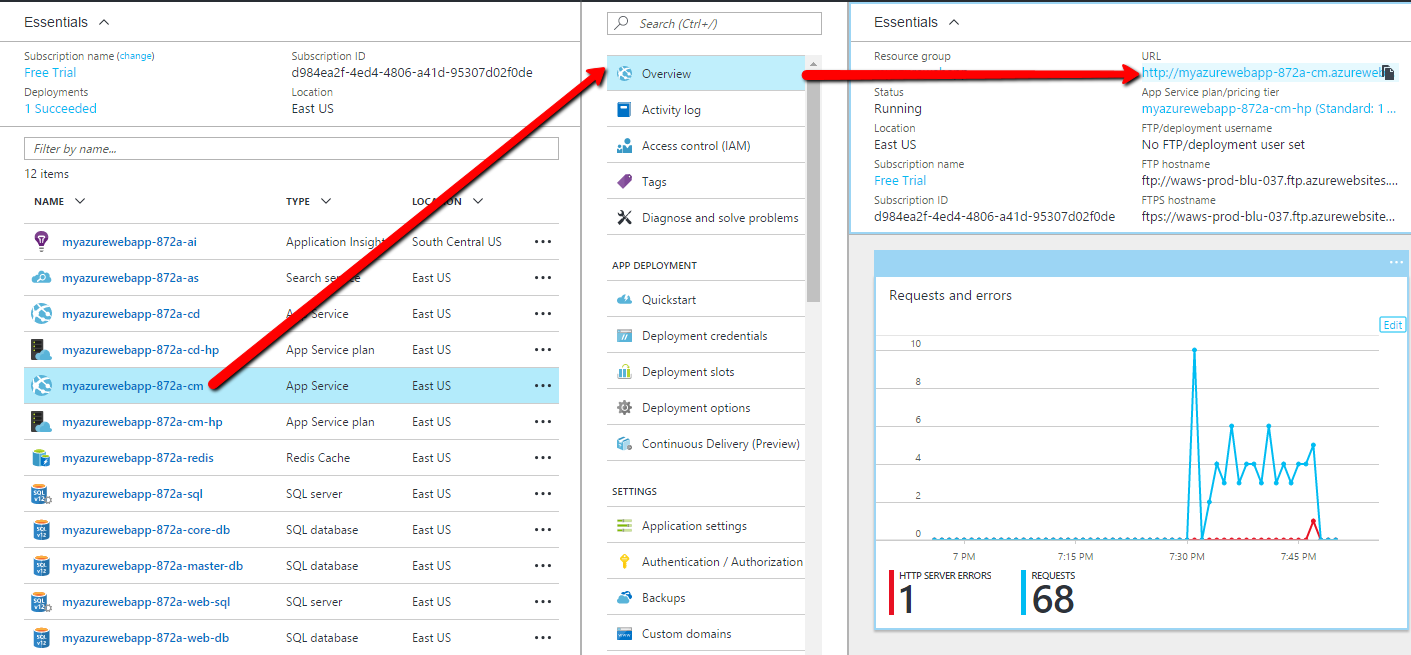The width and height of the screenshot is (1411, 655).
Task: Select the Subscription ID value in left Essentials
Action: 412,73
